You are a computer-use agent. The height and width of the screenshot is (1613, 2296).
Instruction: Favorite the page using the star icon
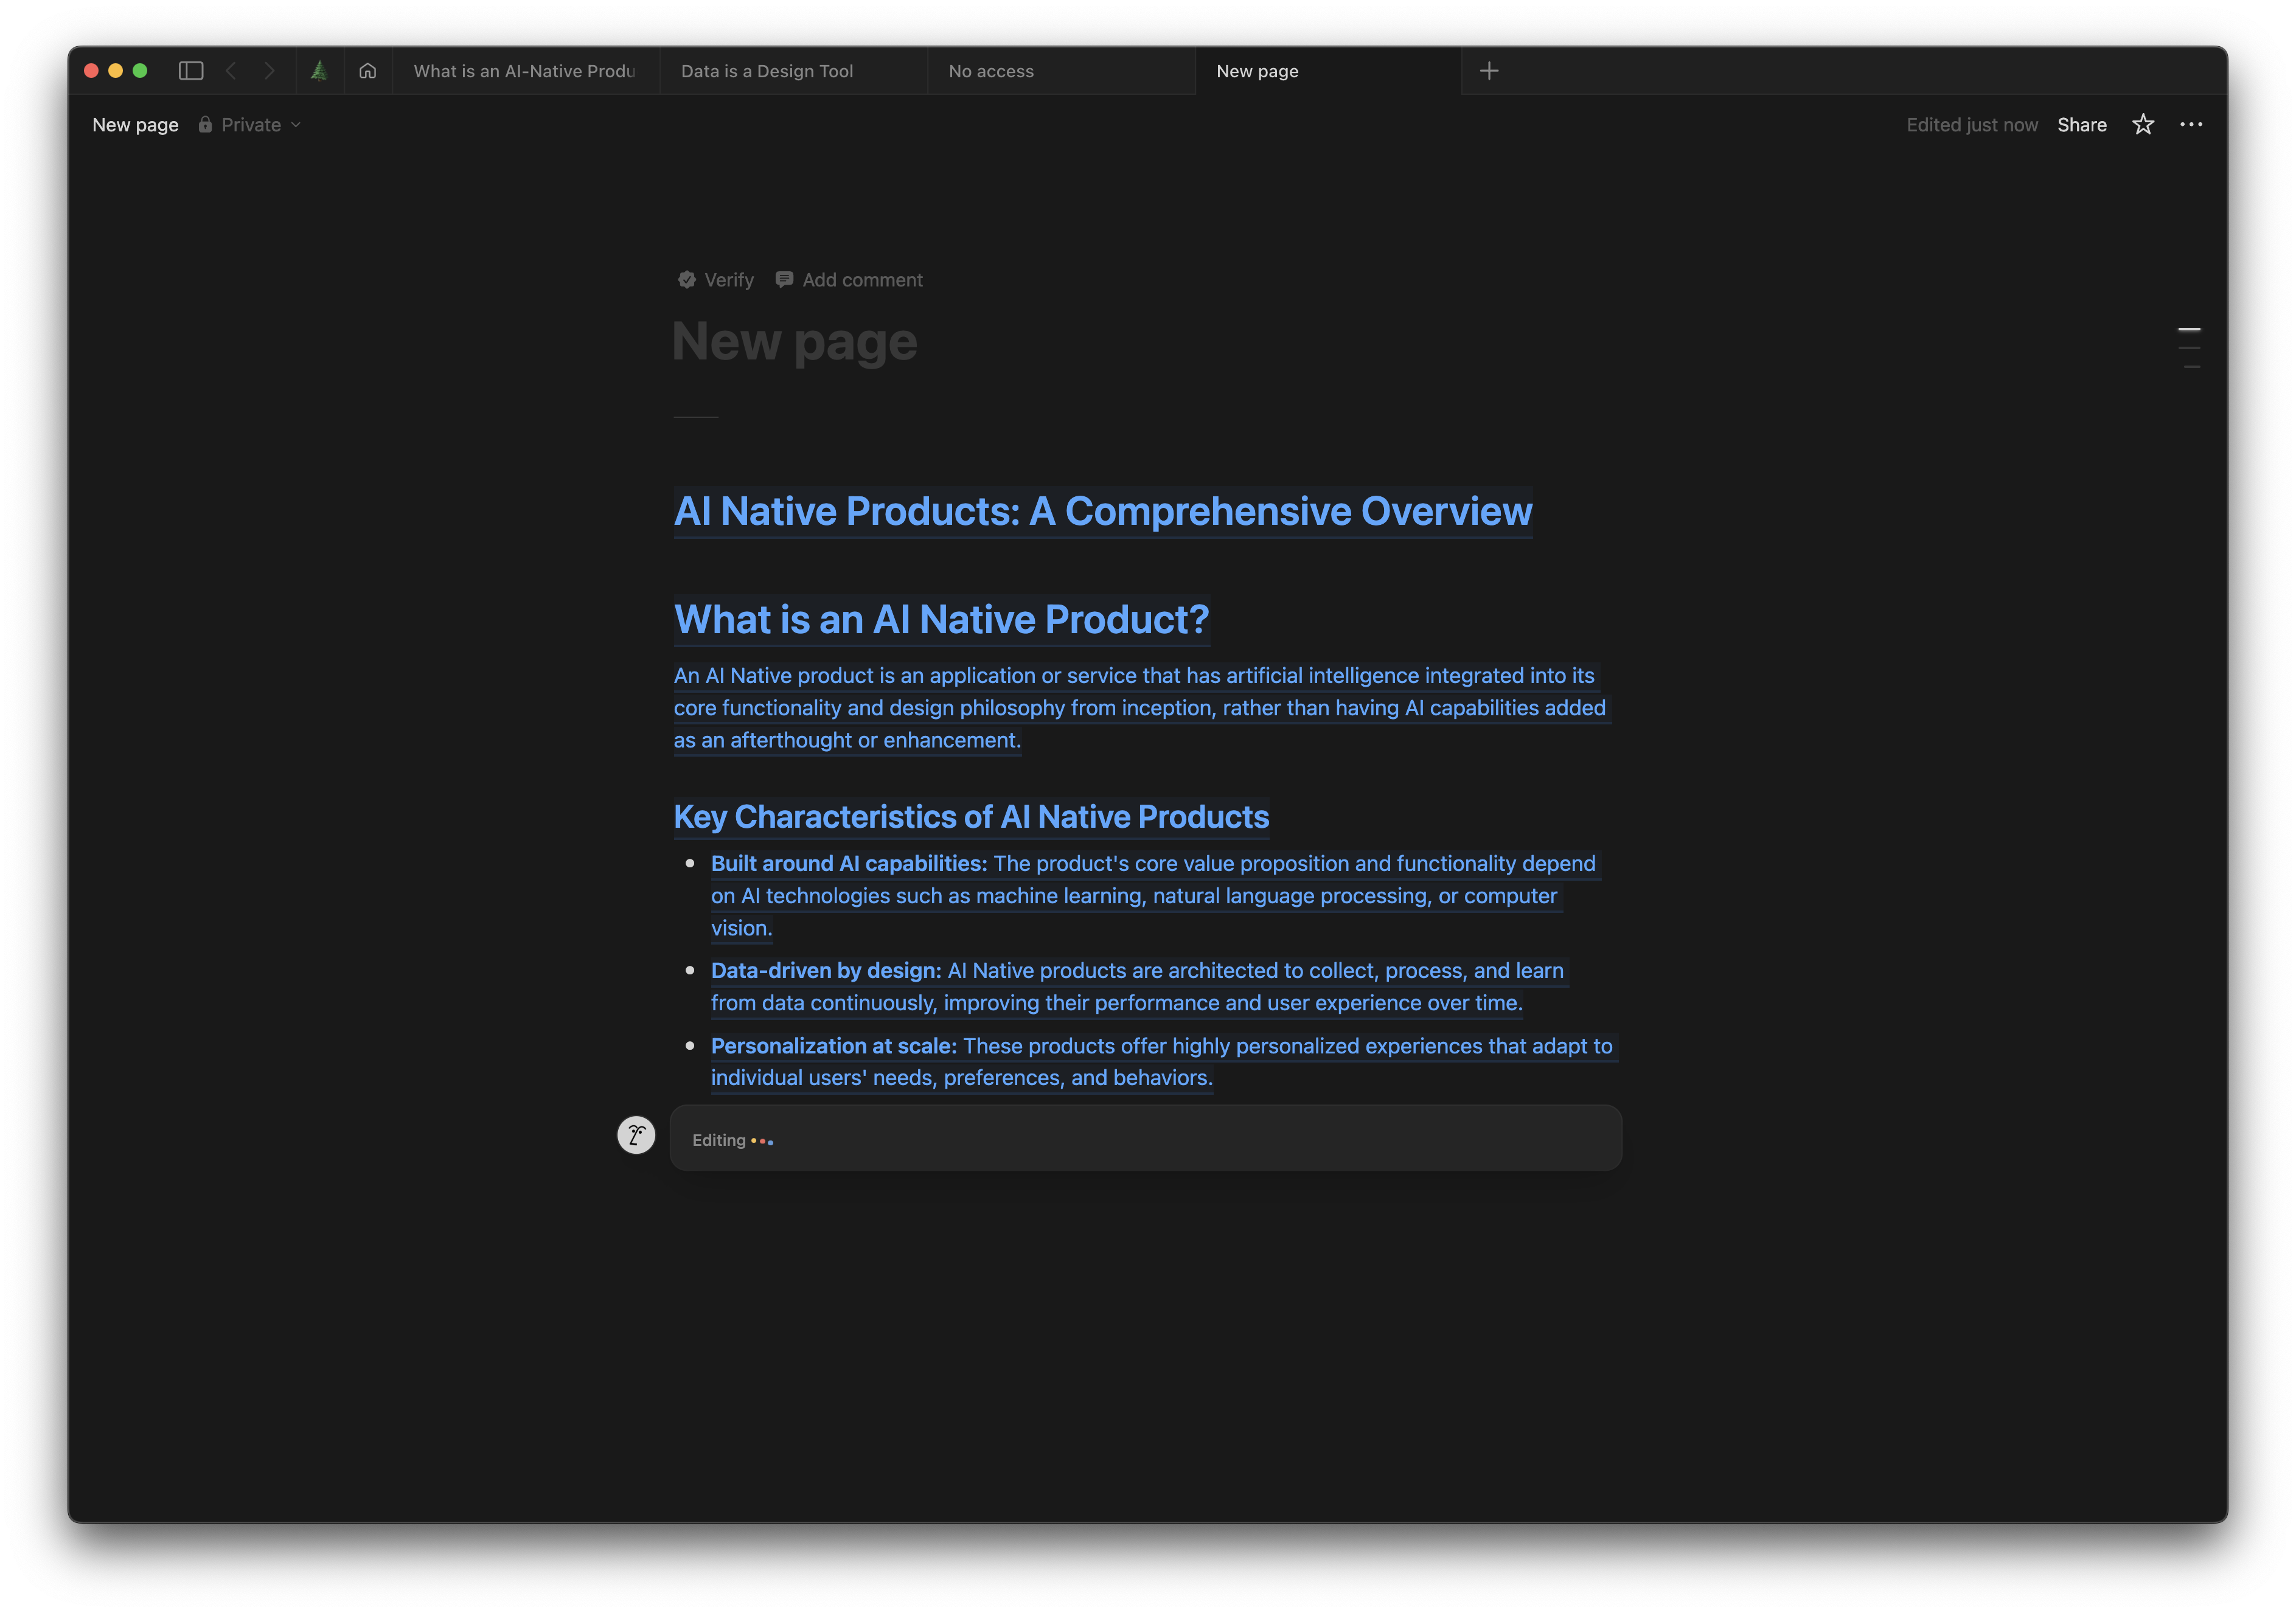[2143, 124]
